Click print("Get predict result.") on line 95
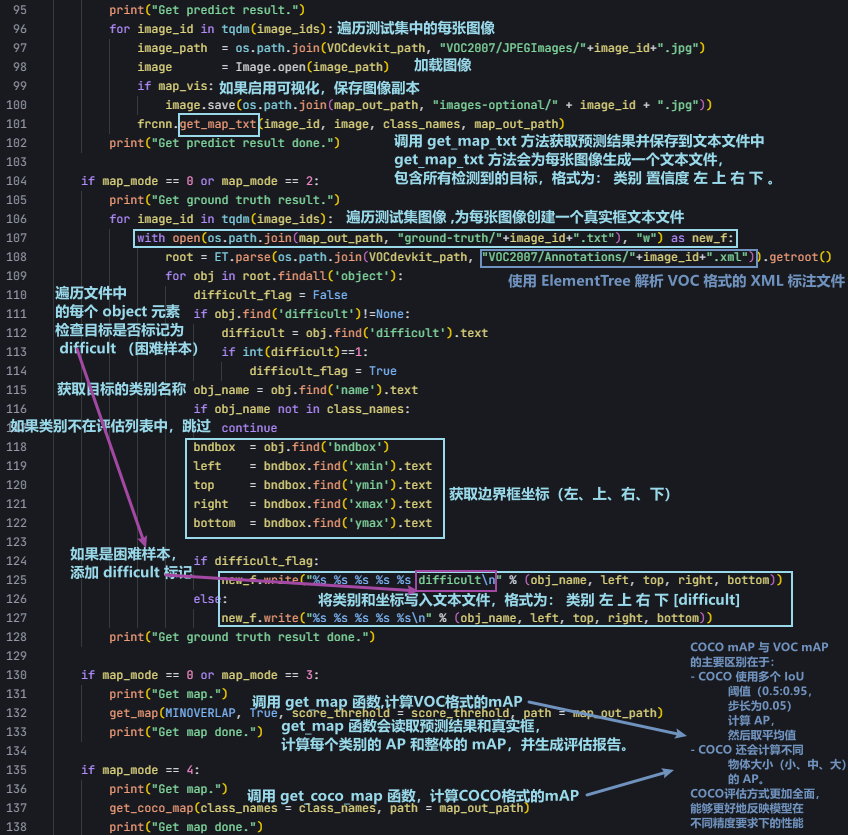 point(207,10)
